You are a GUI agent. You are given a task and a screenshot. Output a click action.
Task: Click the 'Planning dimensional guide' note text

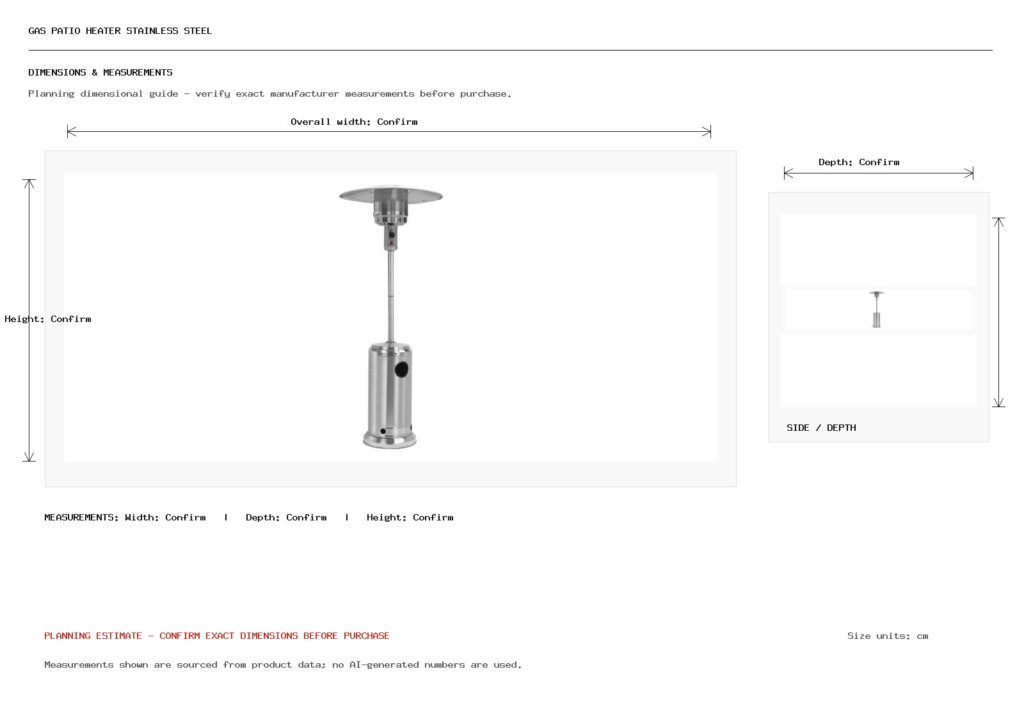(270, 93)
